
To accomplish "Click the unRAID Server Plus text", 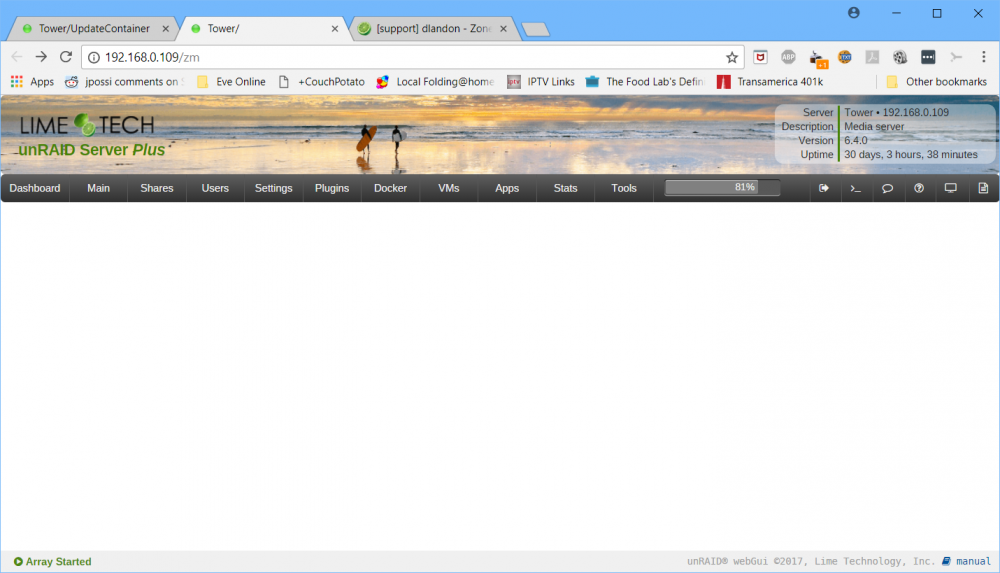I will tap(92, 150).
